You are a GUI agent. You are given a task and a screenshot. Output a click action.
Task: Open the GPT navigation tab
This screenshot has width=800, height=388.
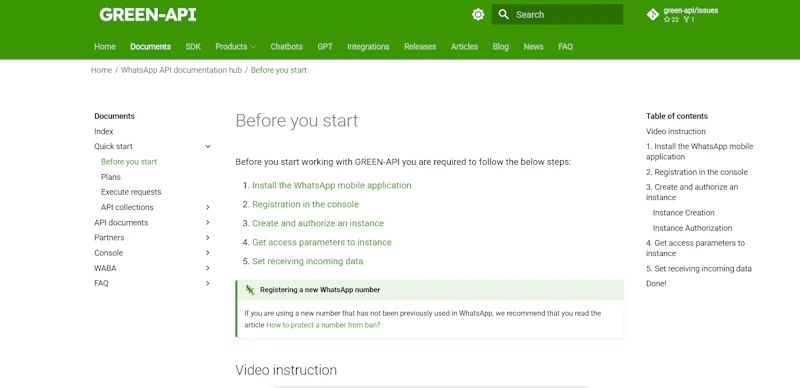[325, 46]
